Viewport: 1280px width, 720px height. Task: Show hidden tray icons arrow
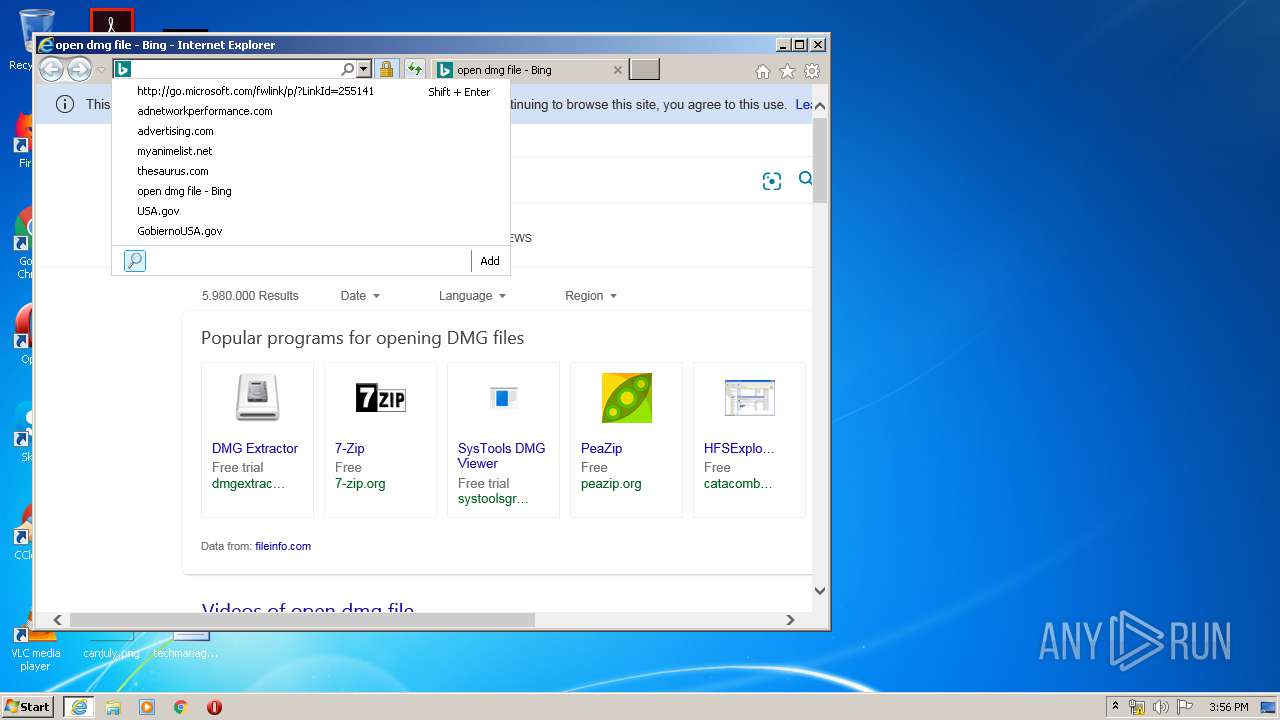(1116, 707)
